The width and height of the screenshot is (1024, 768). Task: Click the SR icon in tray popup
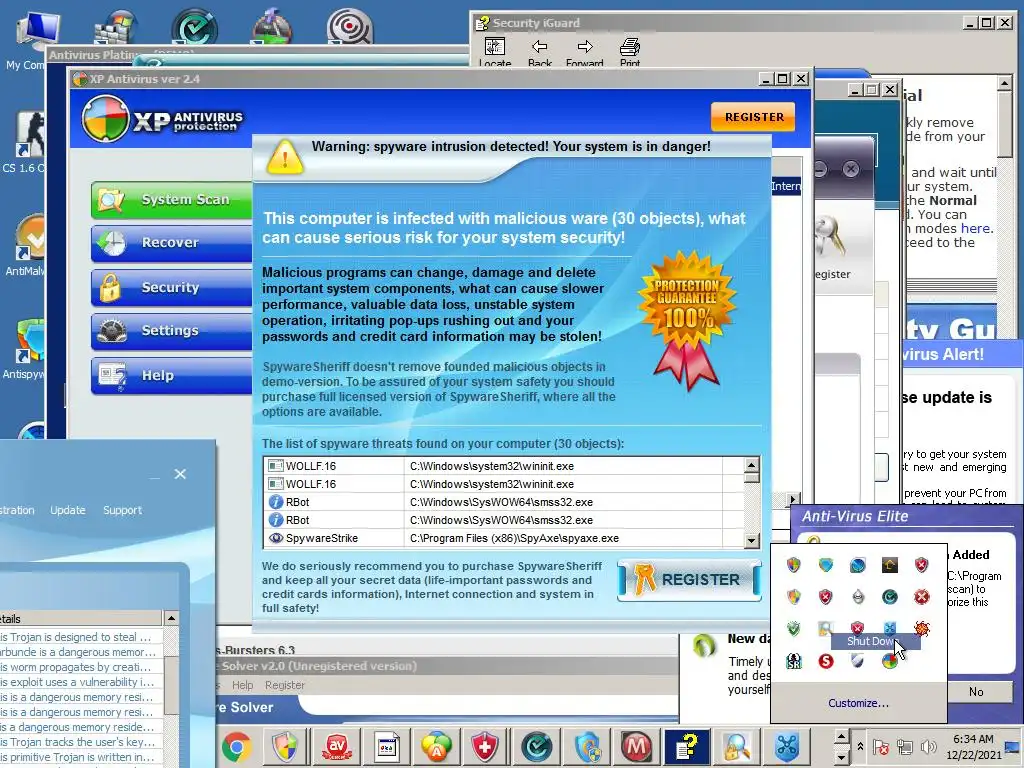click(793, 661)
